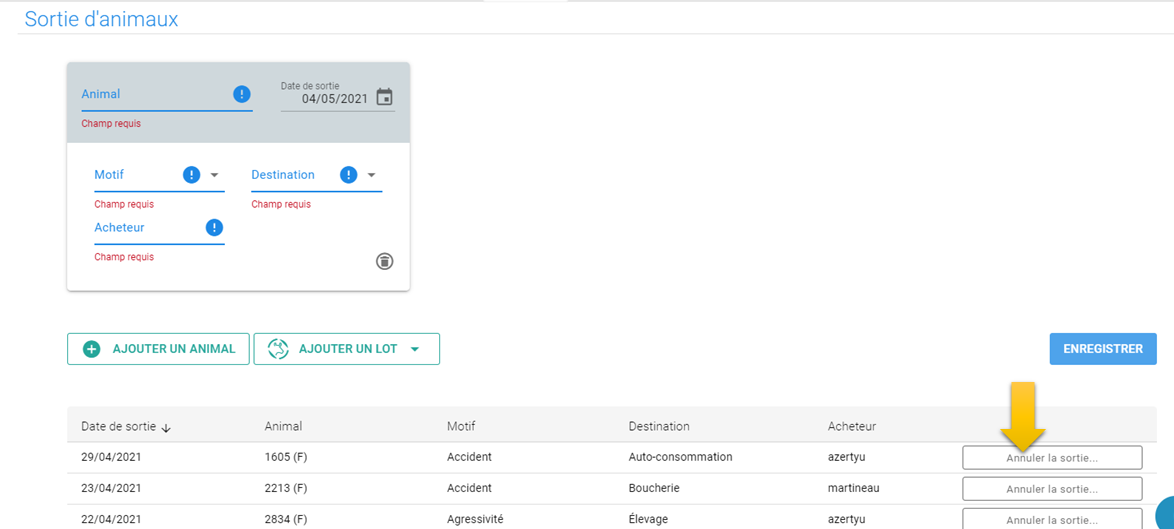Expand the Motif dropdown arrow
This screenshot has width=1174, height=529.
[214, 175]
